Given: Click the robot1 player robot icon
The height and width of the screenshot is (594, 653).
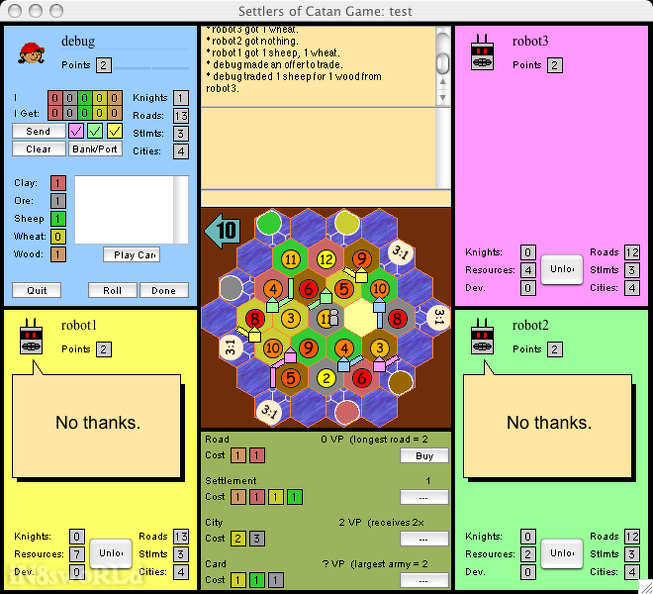Looking at the screenshot, I should point(31,337).
